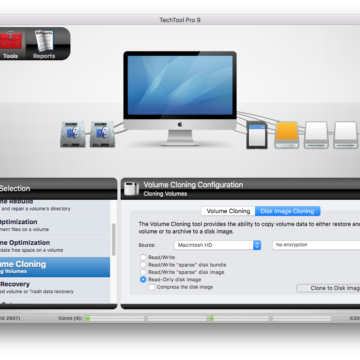The image size is (360, 360).
Task: Click the tool selection list scrollbar
Action: tap(114, 239)
